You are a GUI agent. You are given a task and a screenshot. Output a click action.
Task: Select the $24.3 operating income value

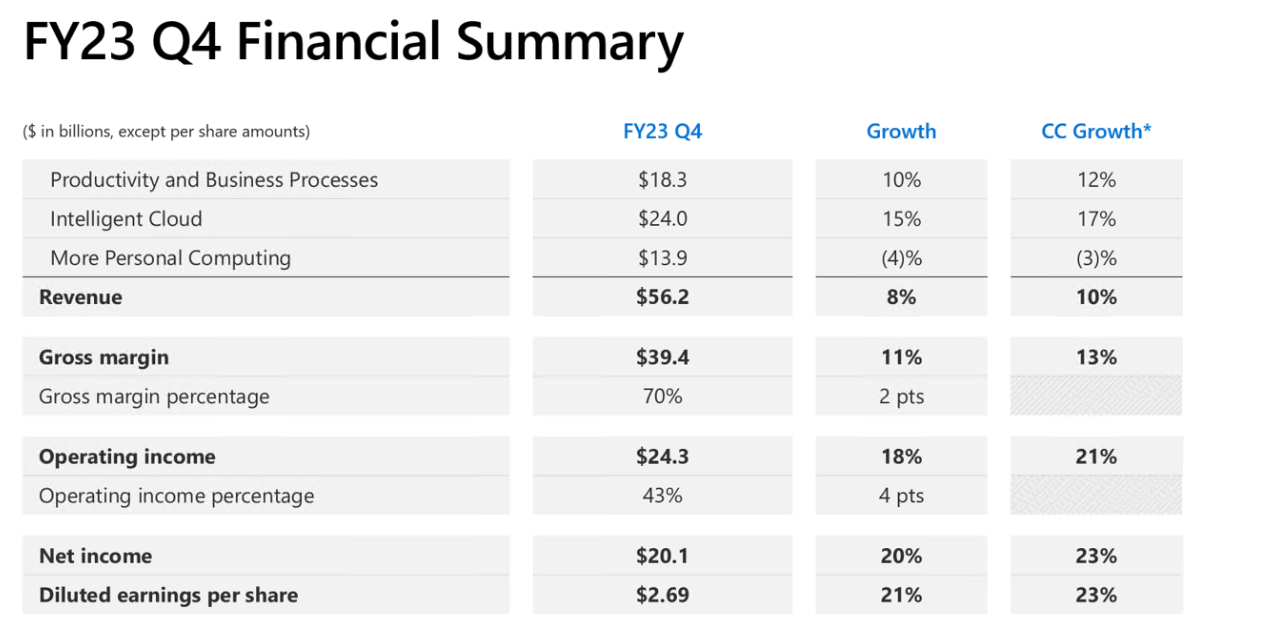point(662,457)
